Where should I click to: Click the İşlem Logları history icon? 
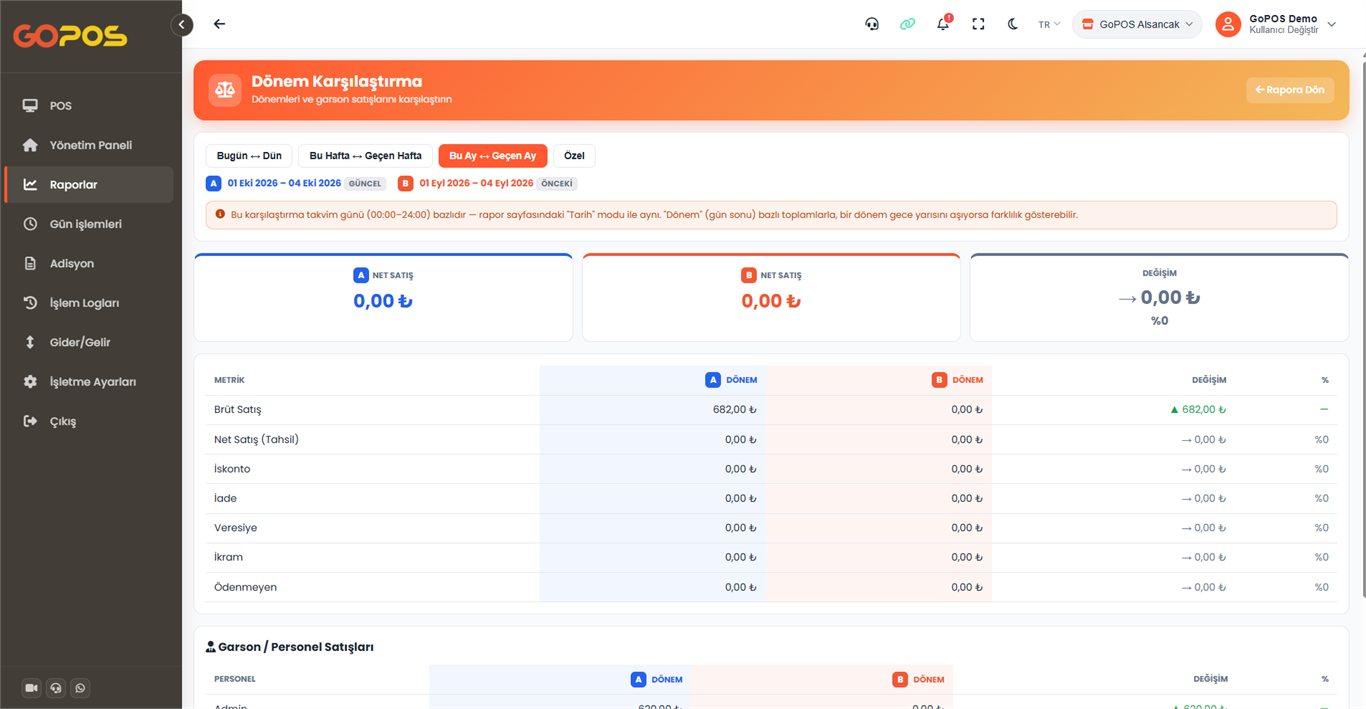(x=30, y=303)
